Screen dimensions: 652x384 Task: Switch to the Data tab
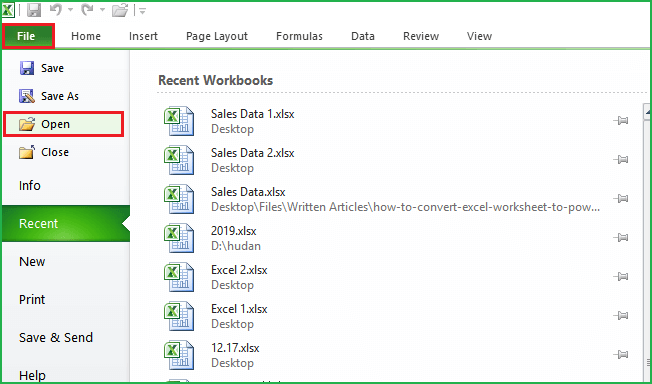[x=363, y=36]
